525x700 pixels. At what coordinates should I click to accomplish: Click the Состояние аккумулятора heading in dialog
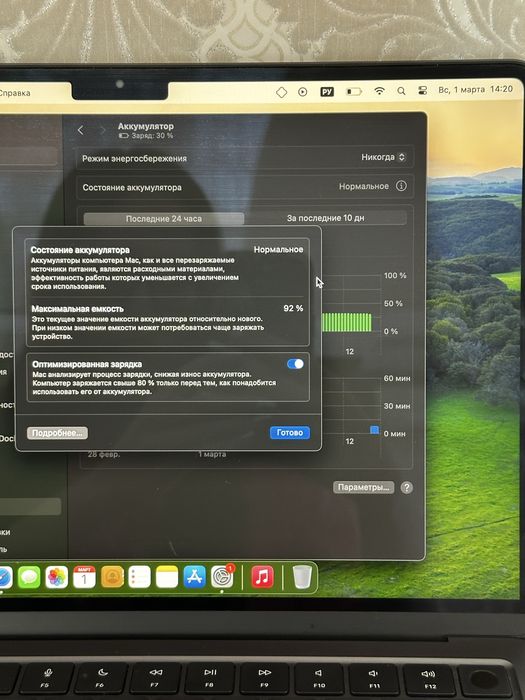80,250
